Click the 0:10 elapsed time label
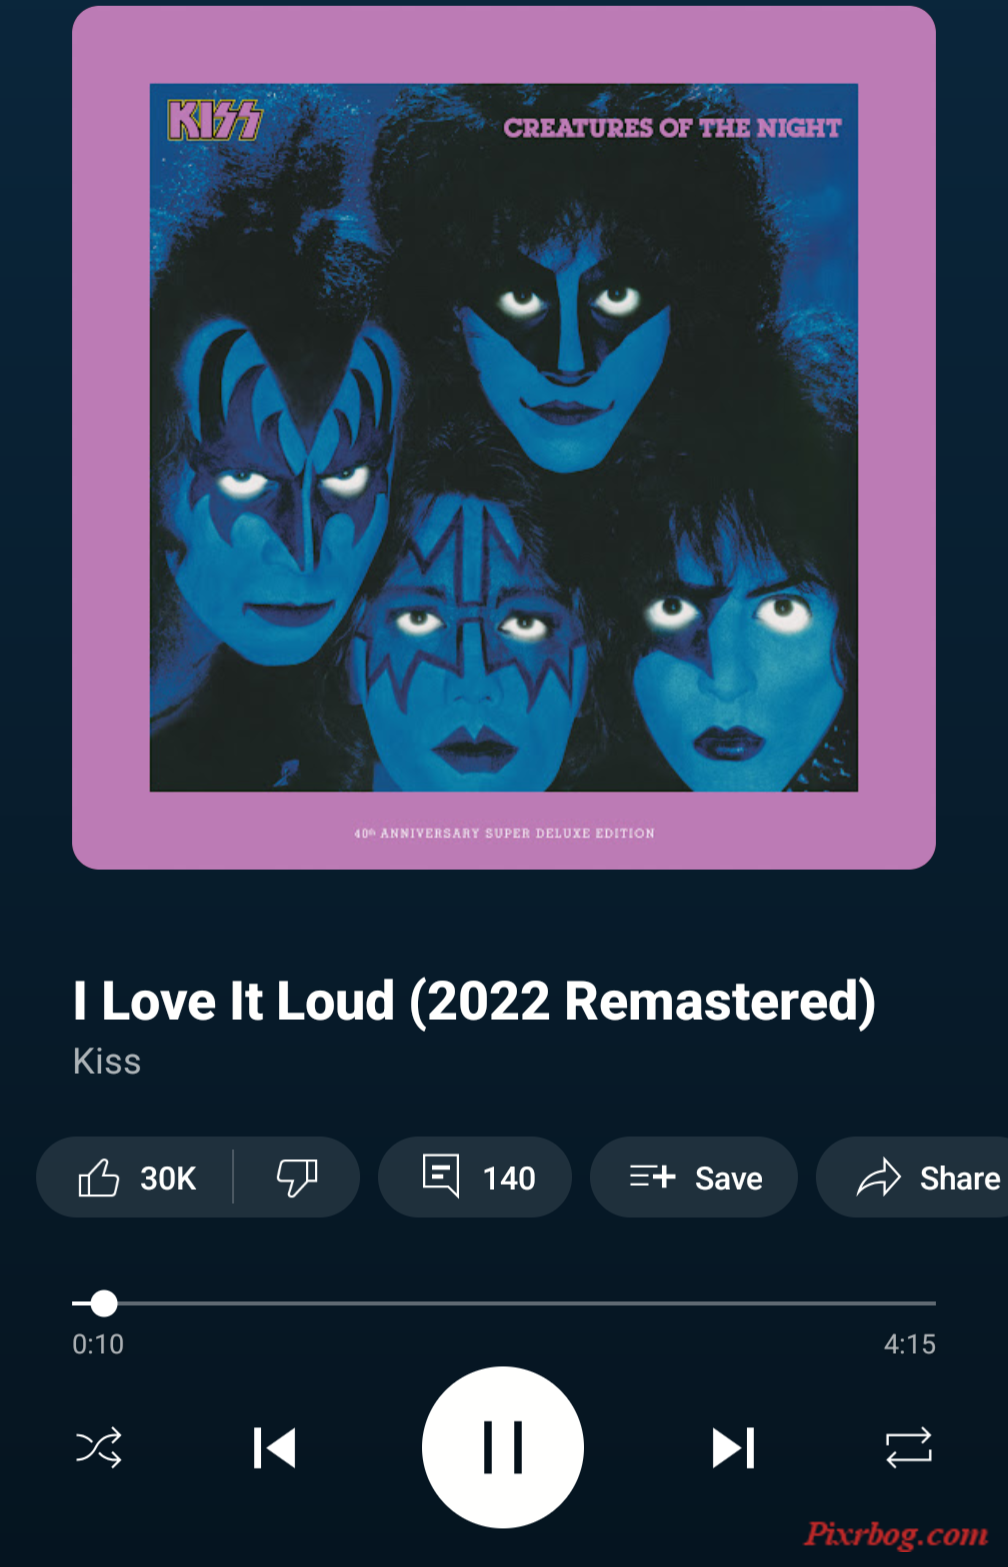Viewport: 1008px width, 1567px height. pyautogui.click(x=98, y=1344)
